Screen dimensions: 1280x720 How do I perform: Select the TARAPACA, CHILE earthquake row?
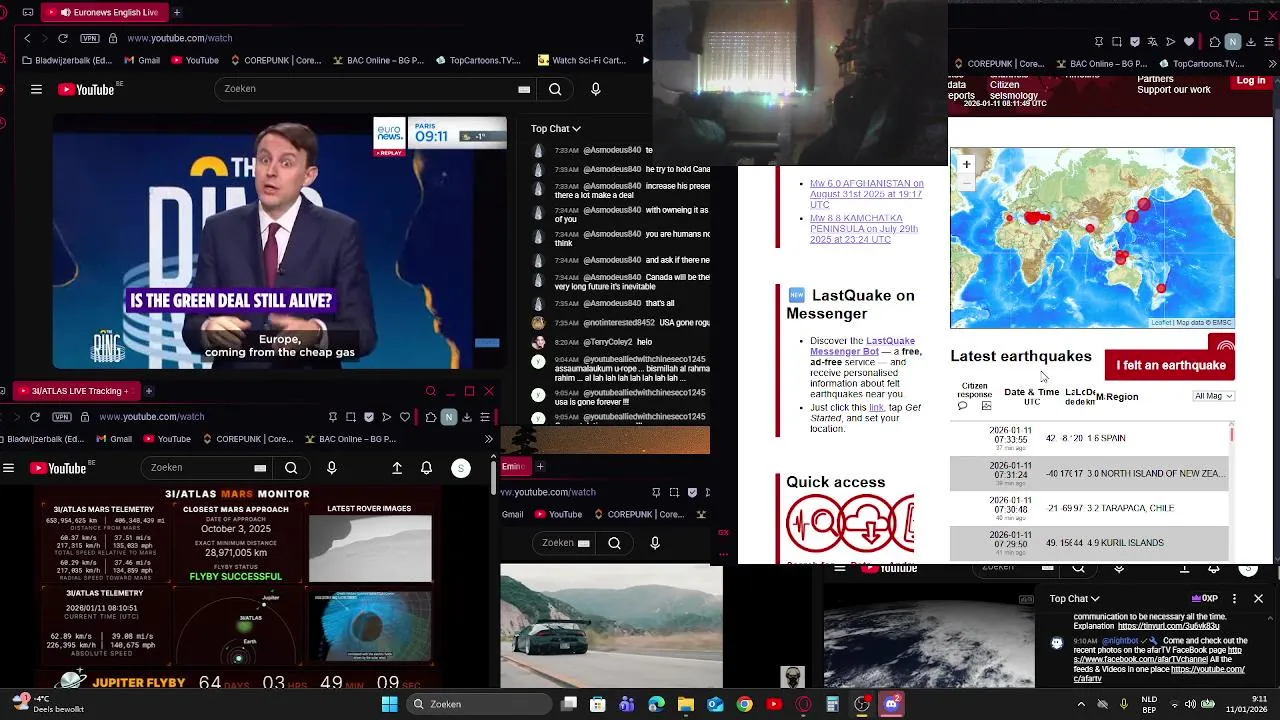(x=1088, y=508)
